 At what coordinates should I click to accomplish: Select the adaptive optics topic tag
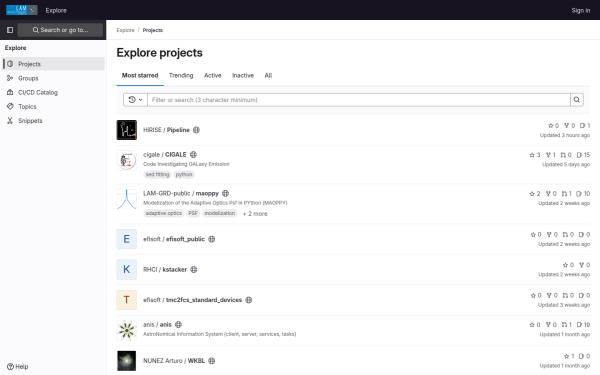[x=164, y=213]
